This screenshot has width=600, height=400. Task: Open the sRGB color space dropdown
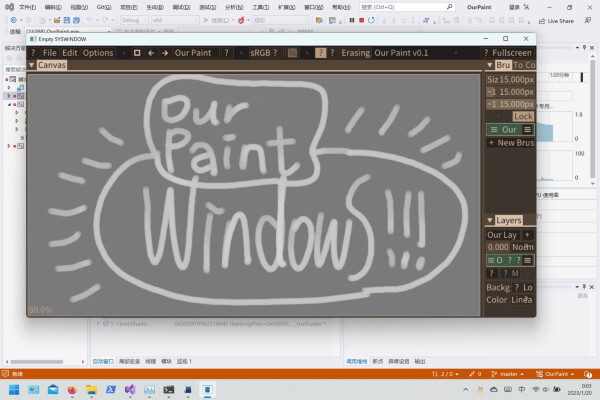(264, 53)
